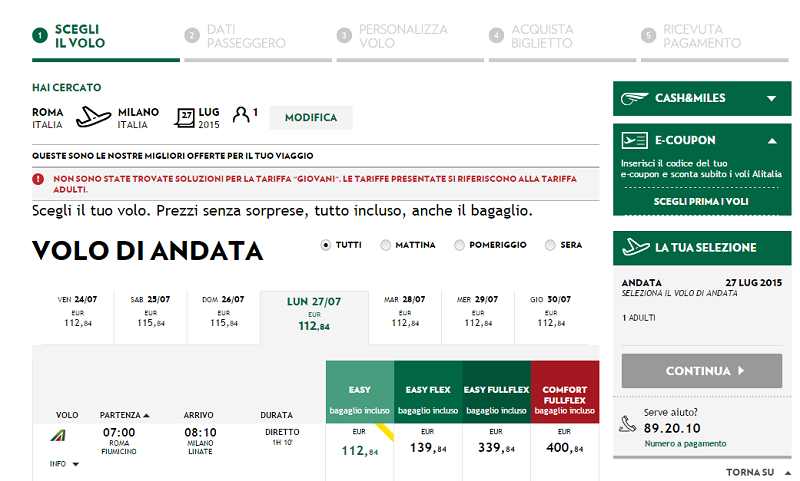Click the airplane icon between Roma and Milano
The image size is (800, 481).
(x=93, y=117)
